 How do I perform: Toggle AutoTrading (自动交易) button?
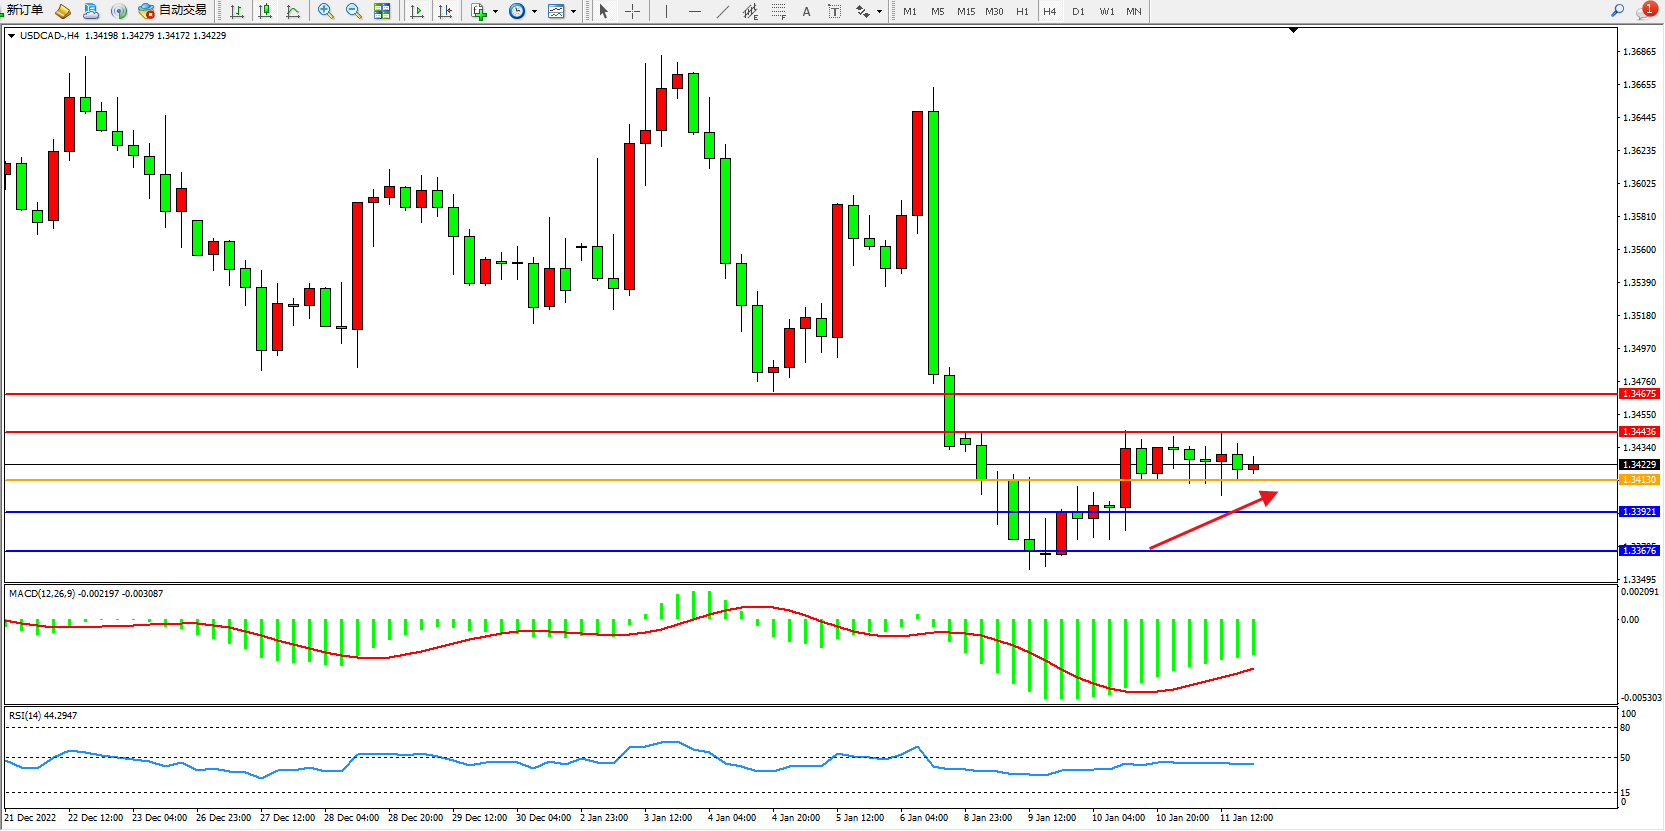point(173,11)
